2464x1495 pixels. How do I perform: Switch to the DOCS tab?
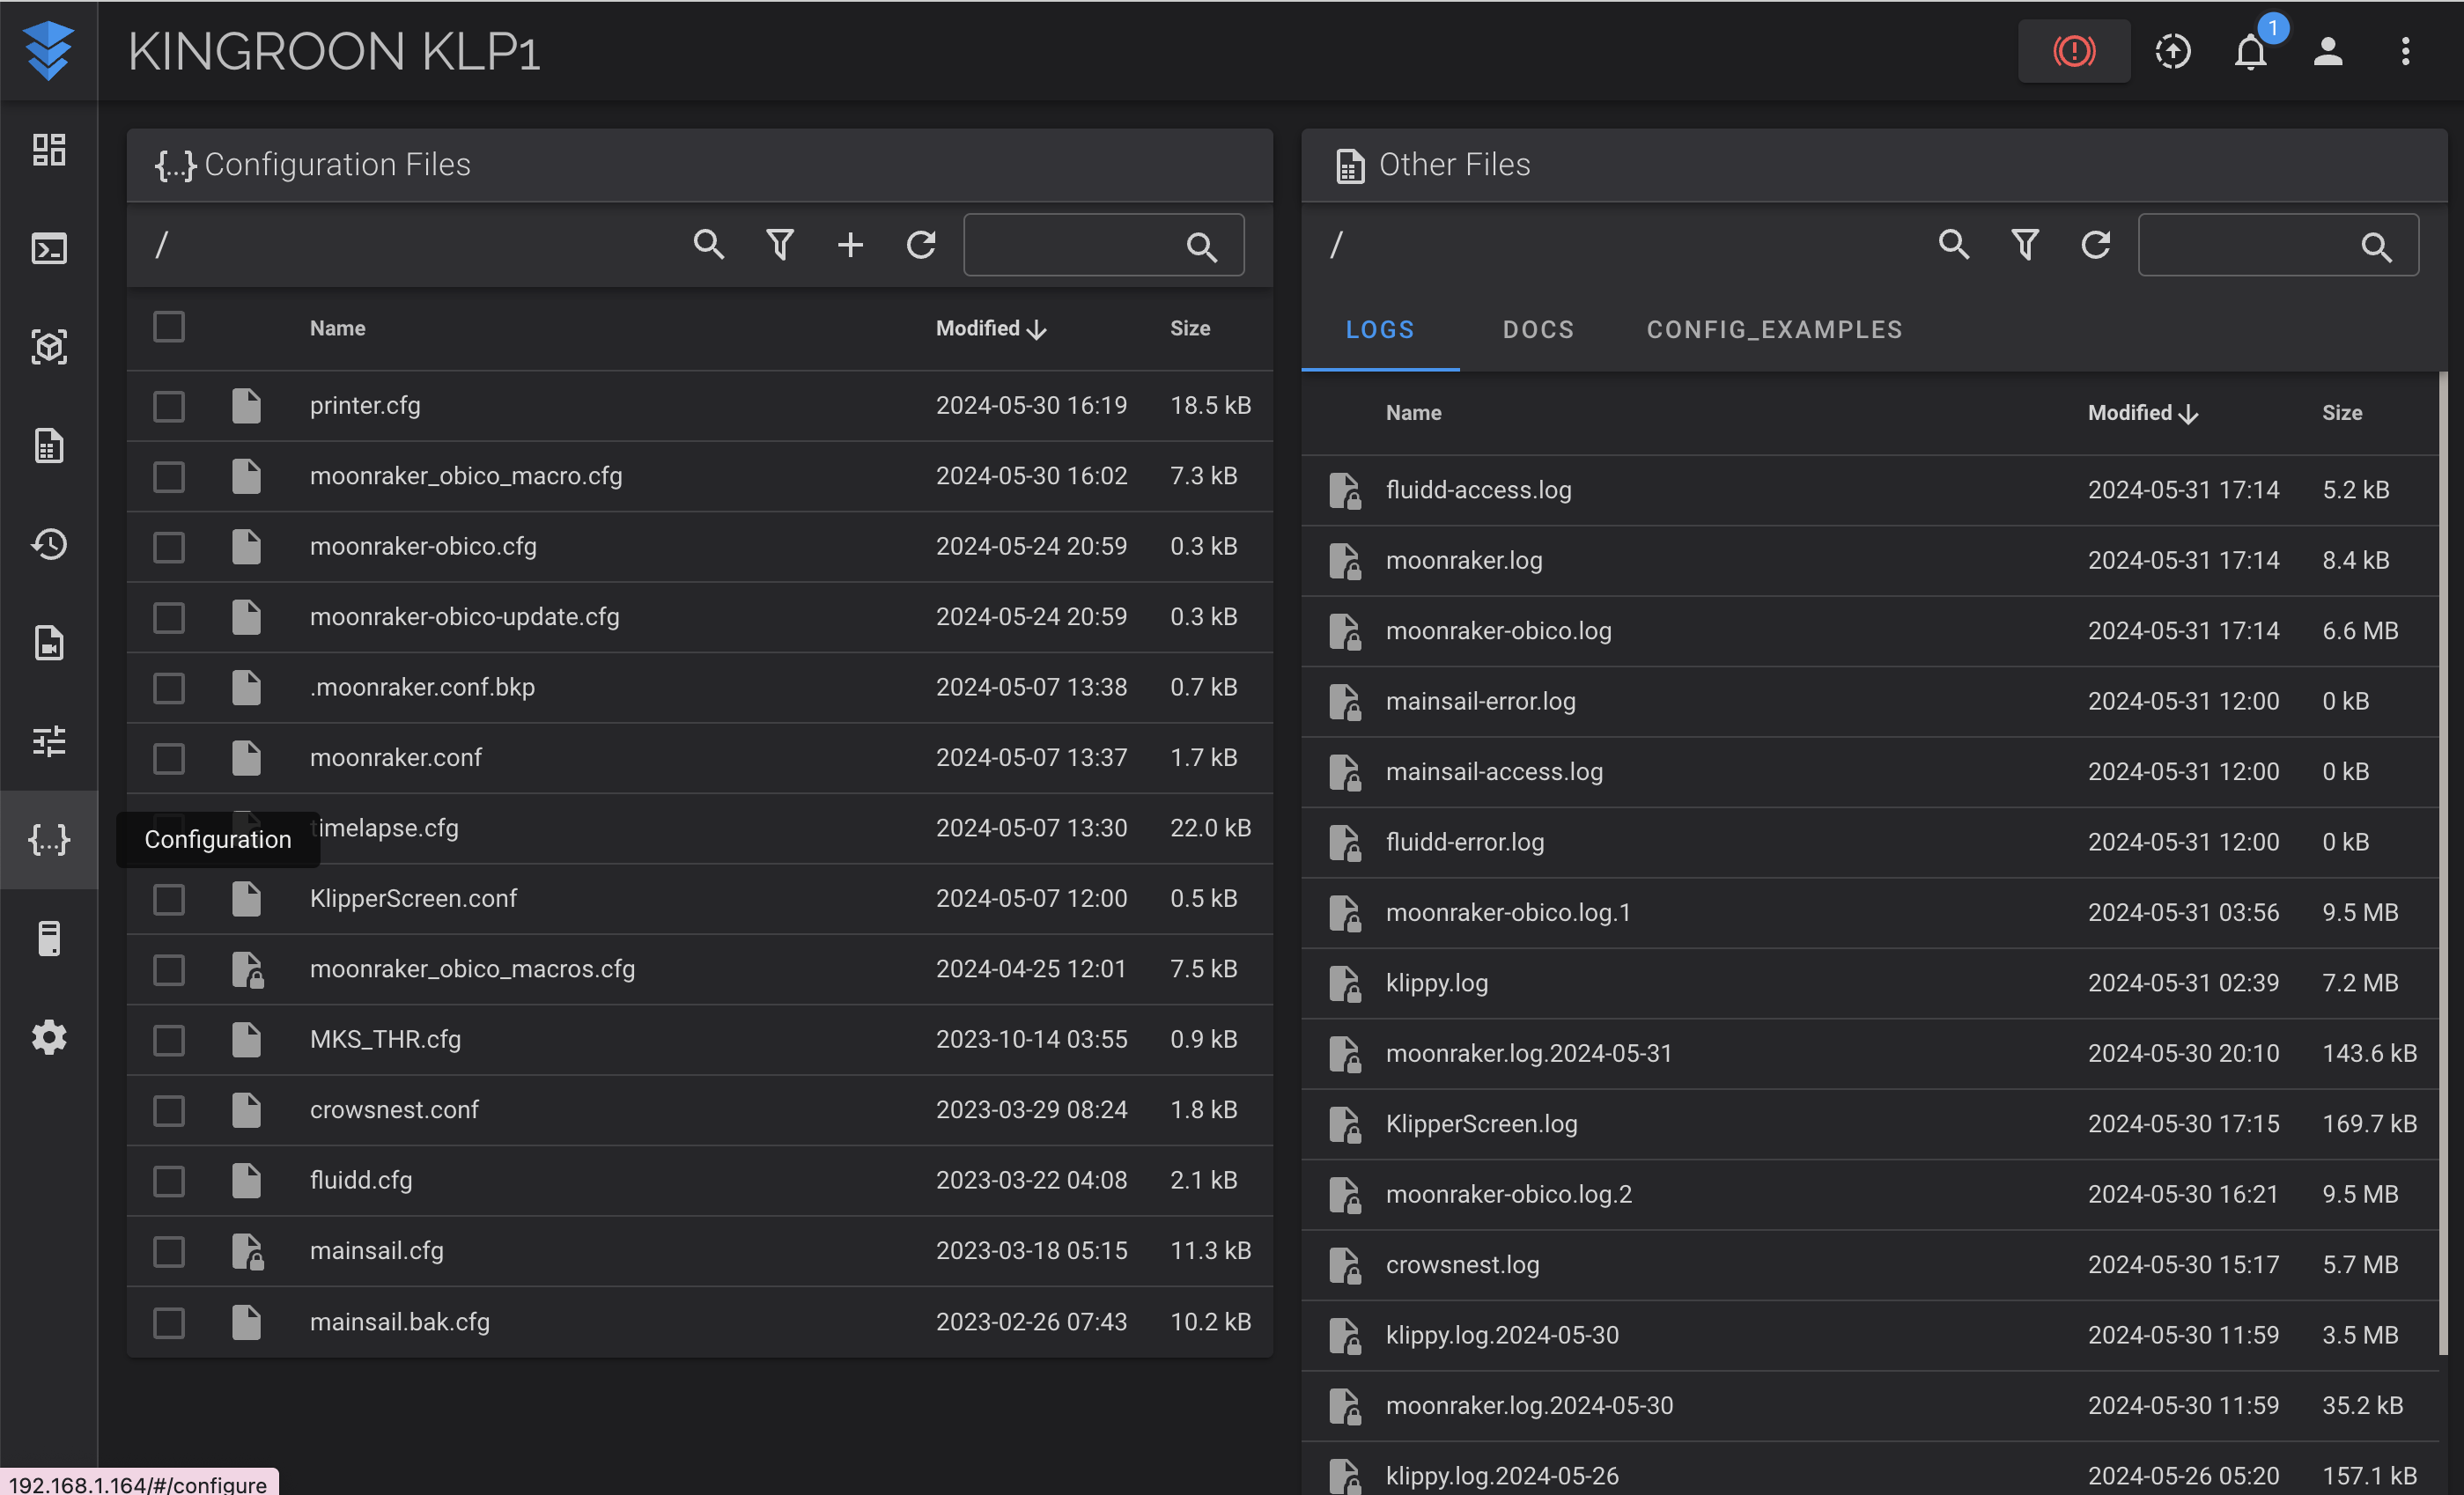1538,329
